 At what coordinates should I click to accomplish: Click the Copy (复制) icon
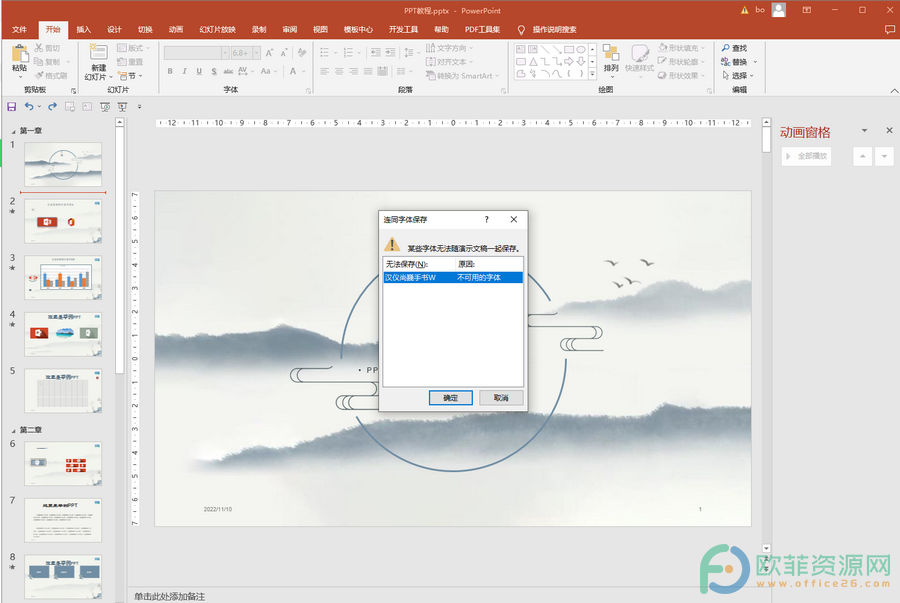(x=39, y=61)
